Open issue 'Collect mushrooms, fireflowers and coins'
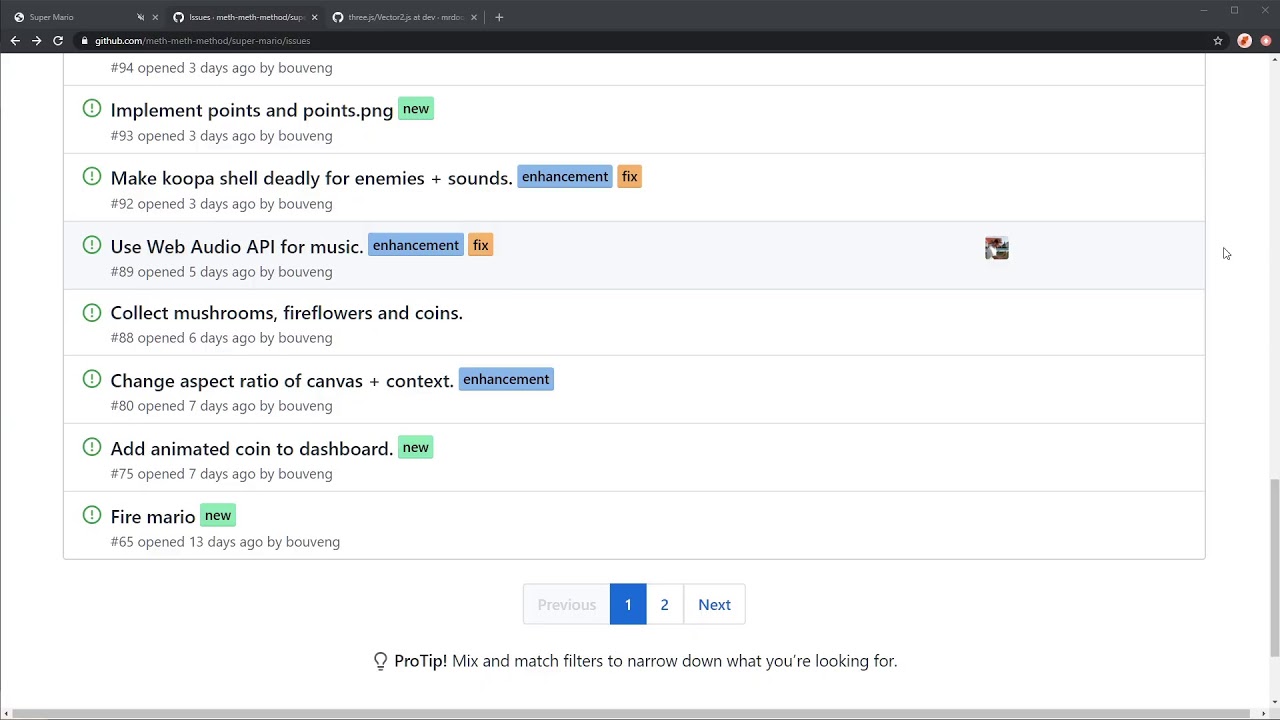 tap(287, 313)
